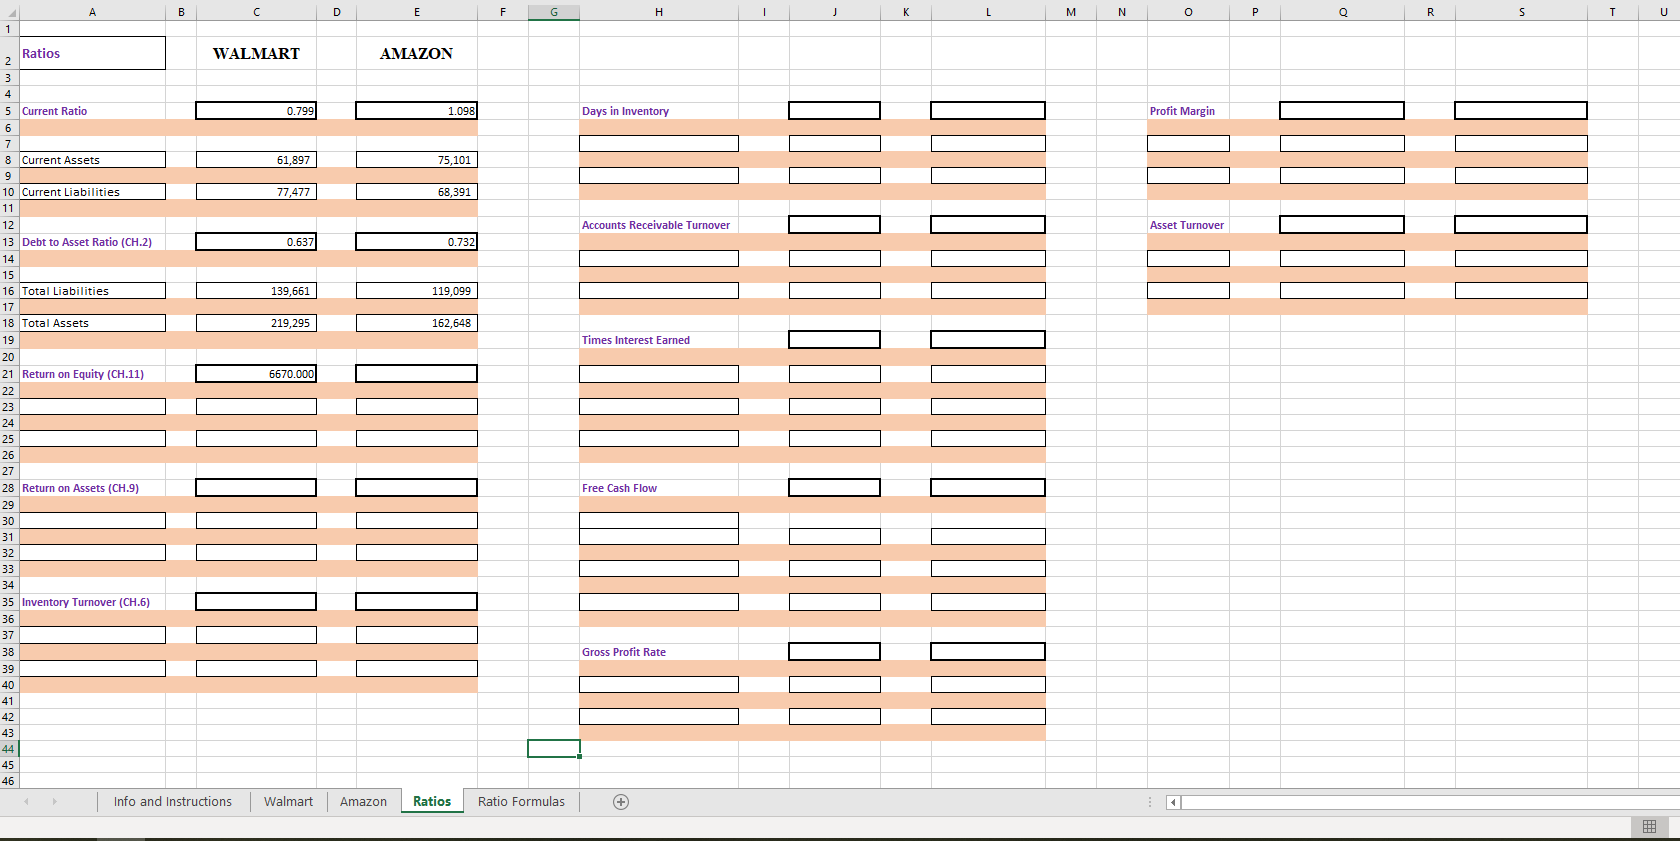
Task: Select total liabilities 139,661
Action: 256,291
